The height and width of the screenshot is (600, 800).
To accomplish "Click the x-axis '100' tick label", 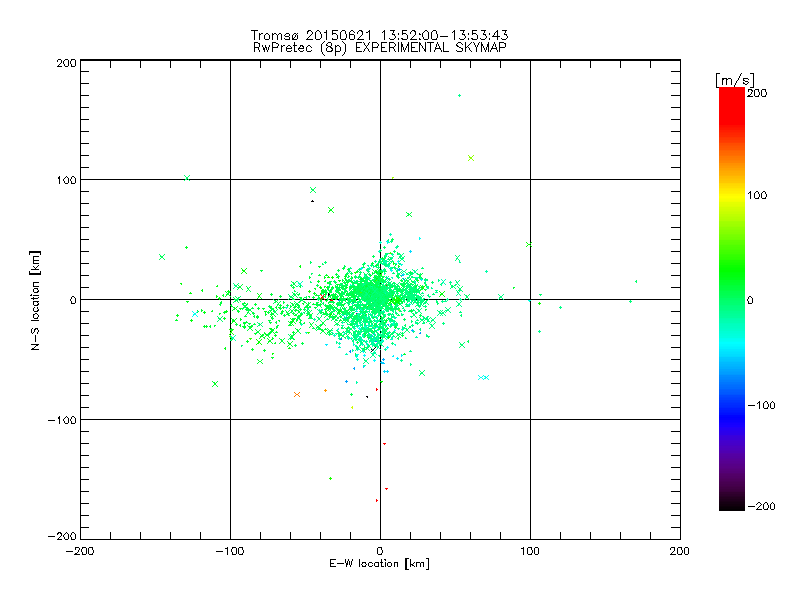I will pyautogui.click(x=530, y=551).
